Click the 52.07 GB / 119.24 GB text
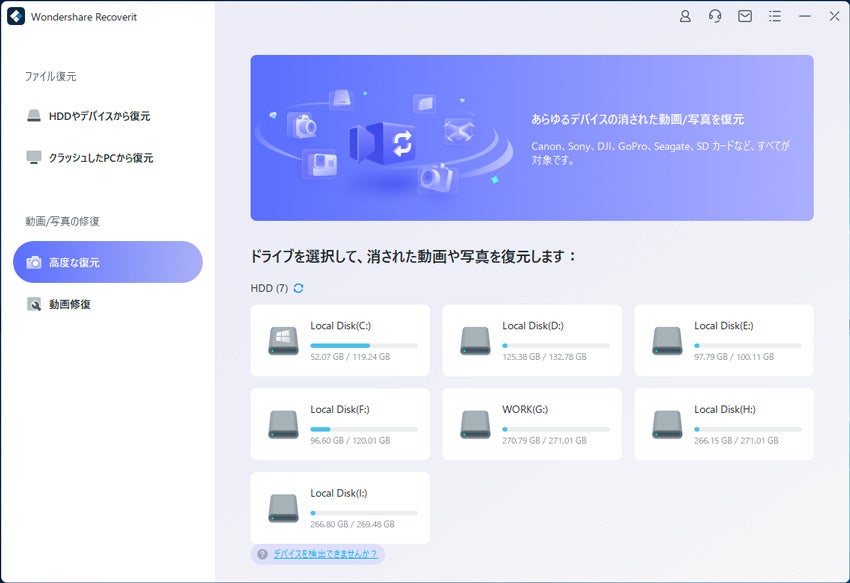 pos(350,357)
